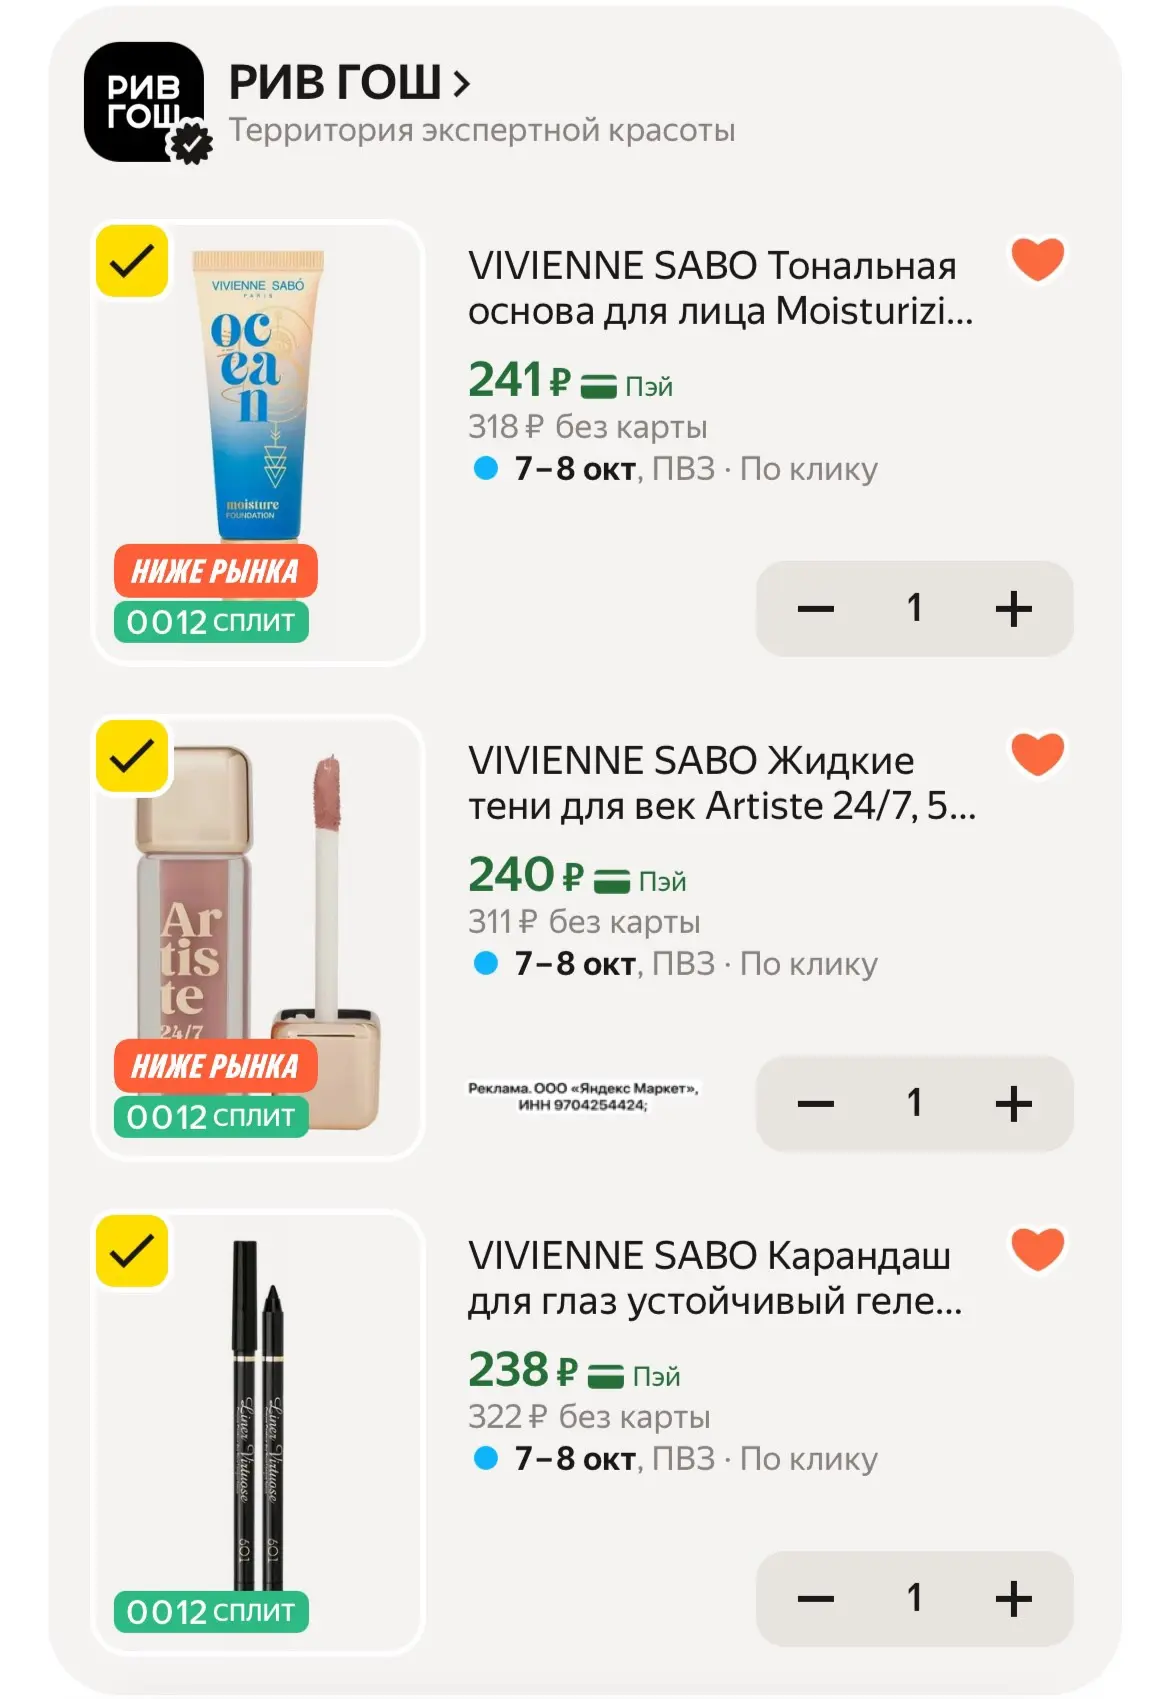
Task: Deselect the Карандаш для глаз checkbox
Action: (132, 1251)
